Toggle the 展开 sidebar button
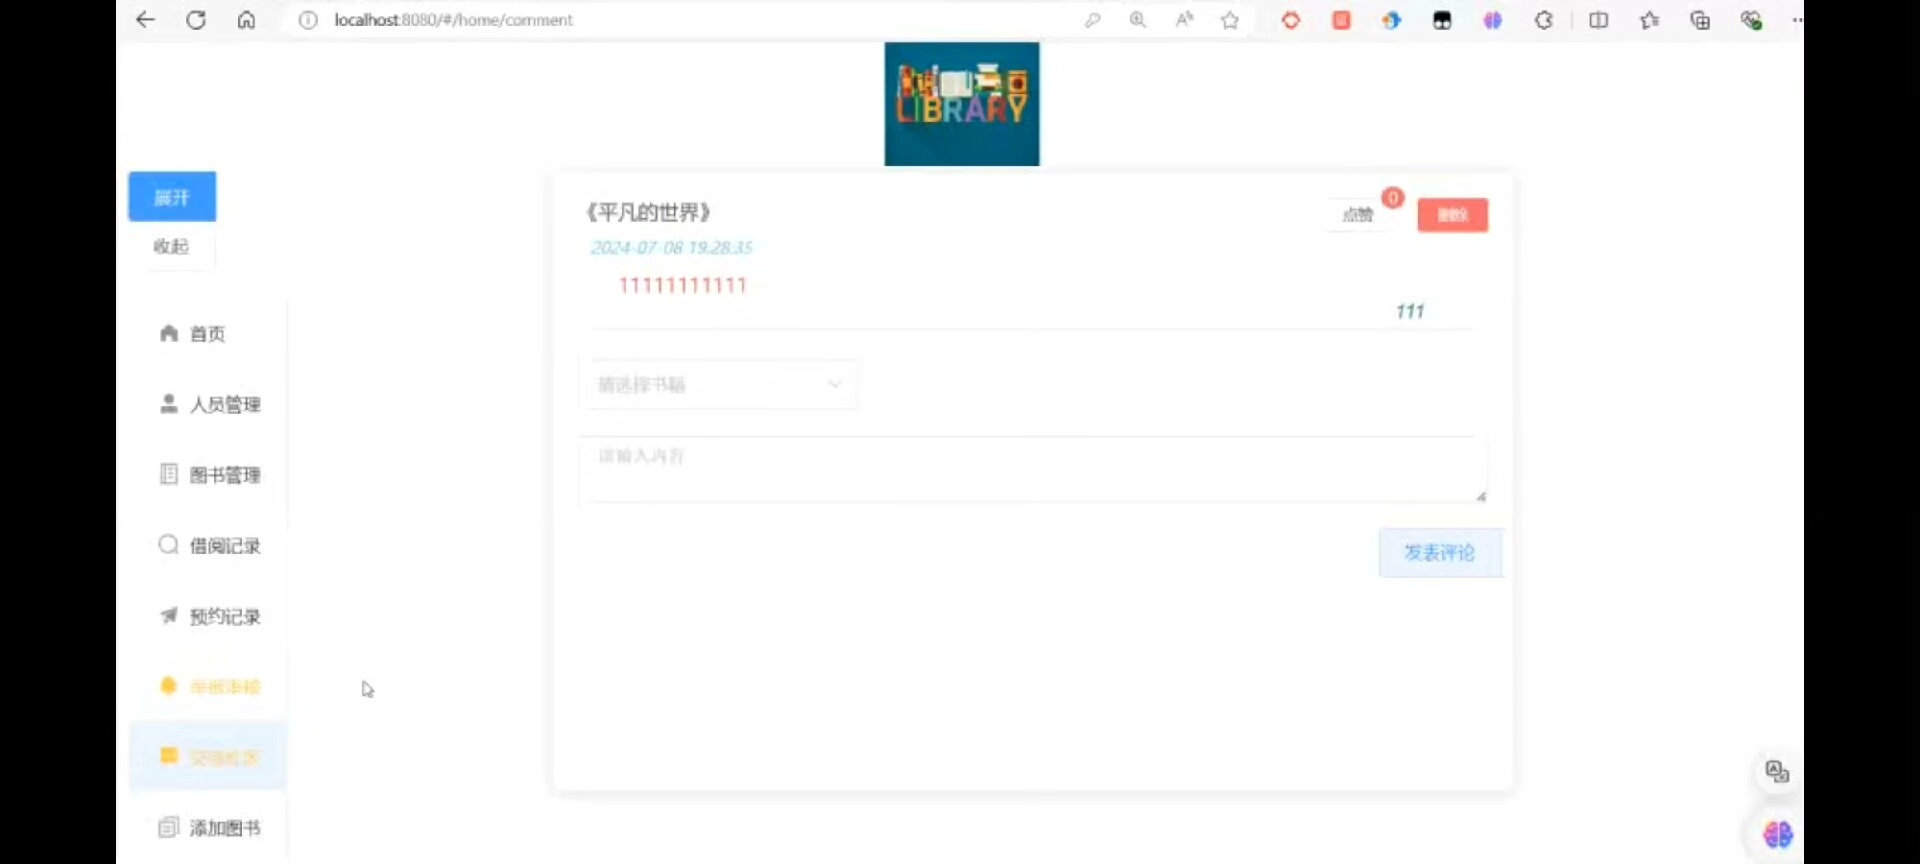This screenshot has height=864, width=1920. click(x=172, y=197)
